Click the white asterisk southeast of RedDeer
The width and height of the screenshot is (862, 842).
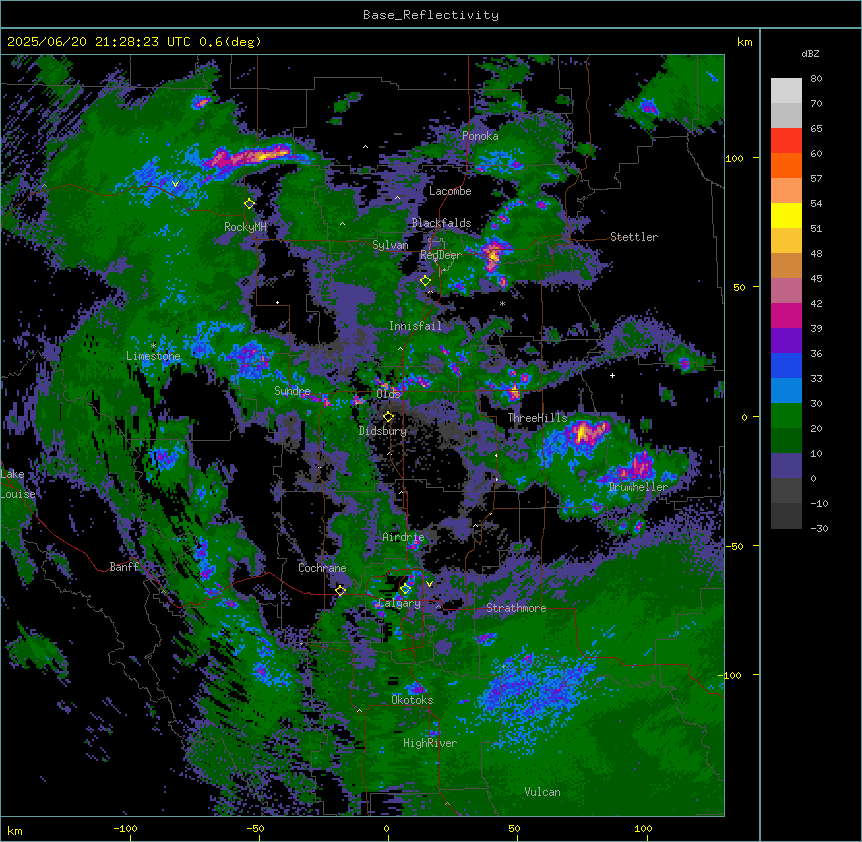coord(502,303)
